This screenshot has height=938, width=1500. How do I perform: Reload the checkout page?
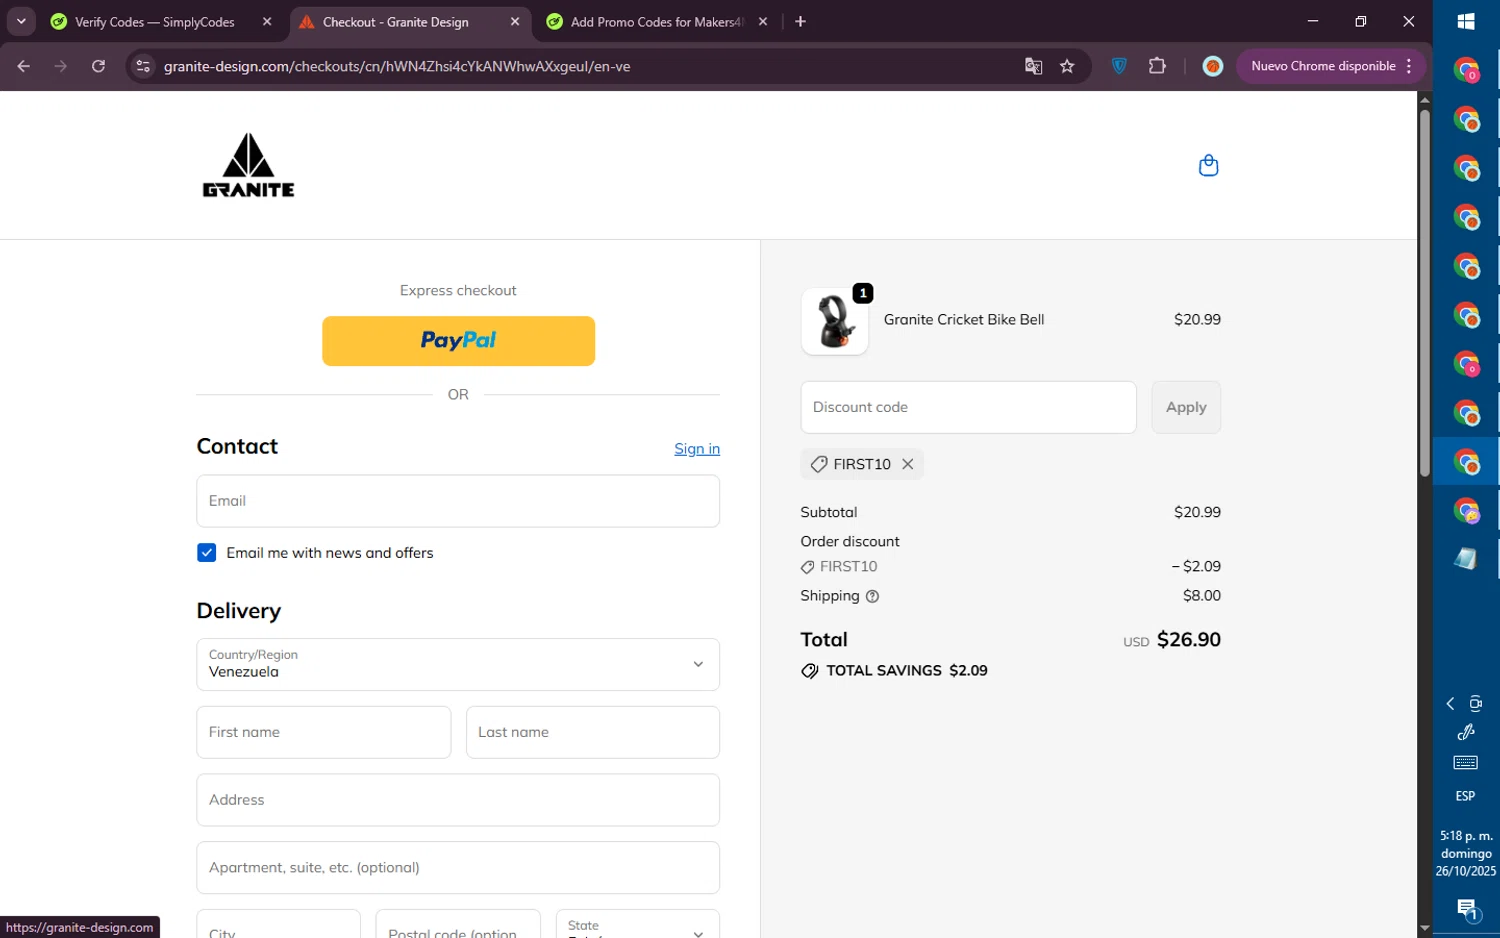tap(98, 66)
